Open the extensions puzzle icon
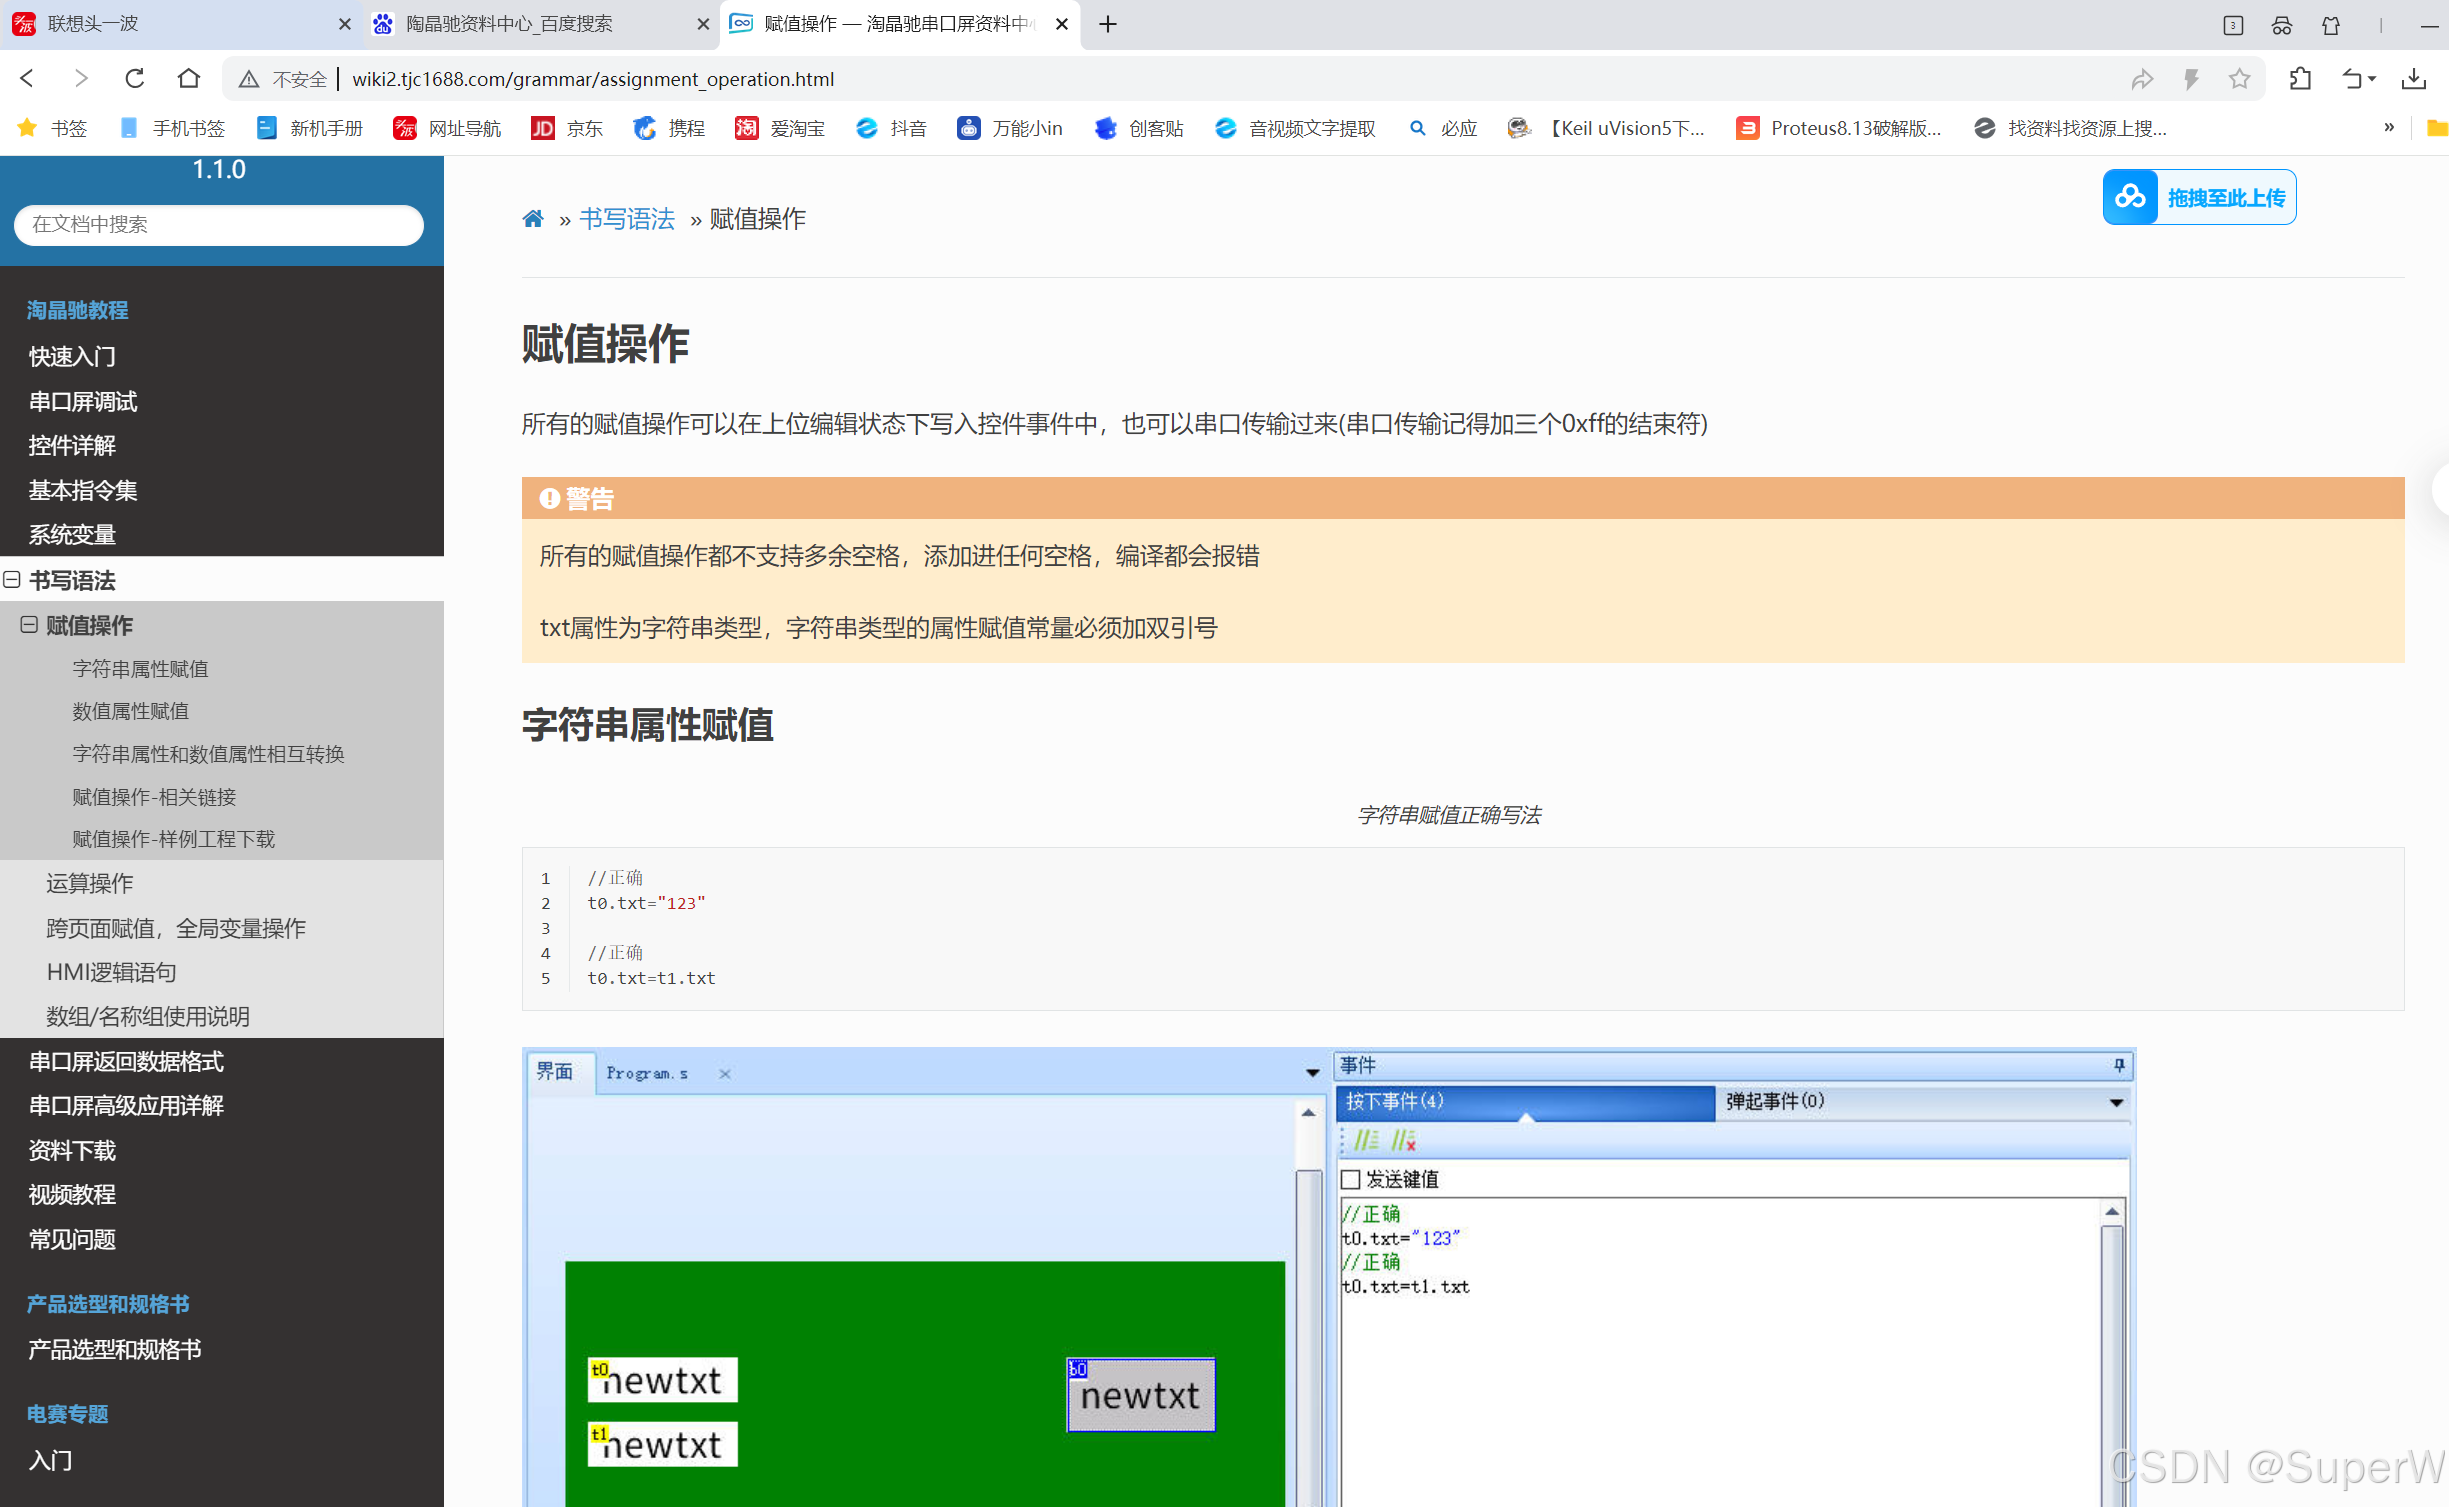Image resolution: width=2449 pixels, height=1507 pixels. point(2299,79)
